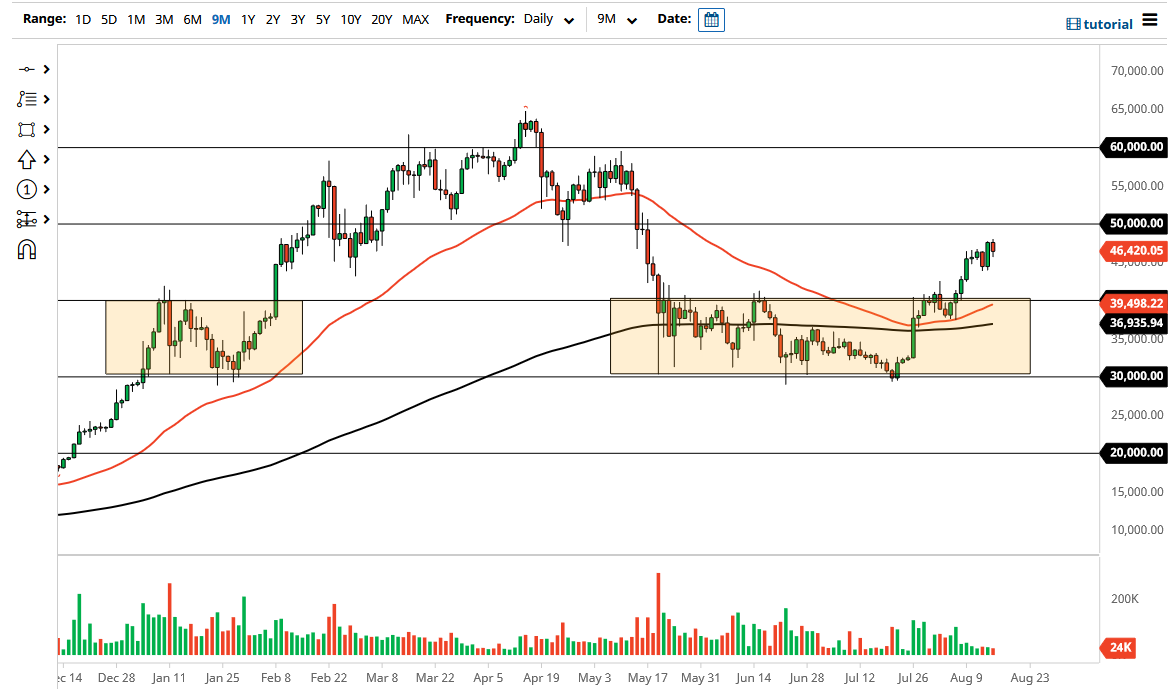Toggle the magnet snapping tool
The height and width of the screenshot is (693, 1173).
tap(26, 249)
